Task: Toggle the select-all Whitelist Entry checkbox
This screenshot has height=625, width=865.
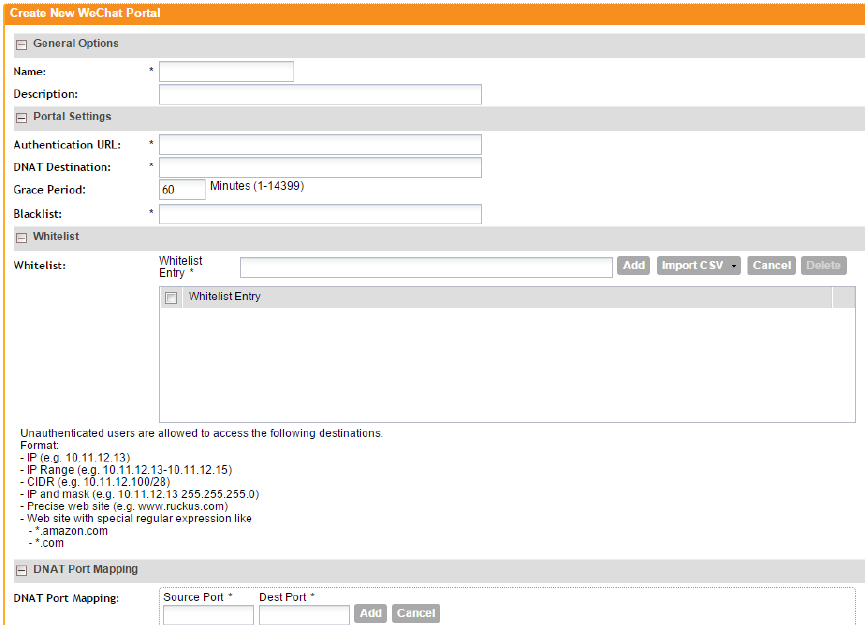Action: [x=171, y=298]
